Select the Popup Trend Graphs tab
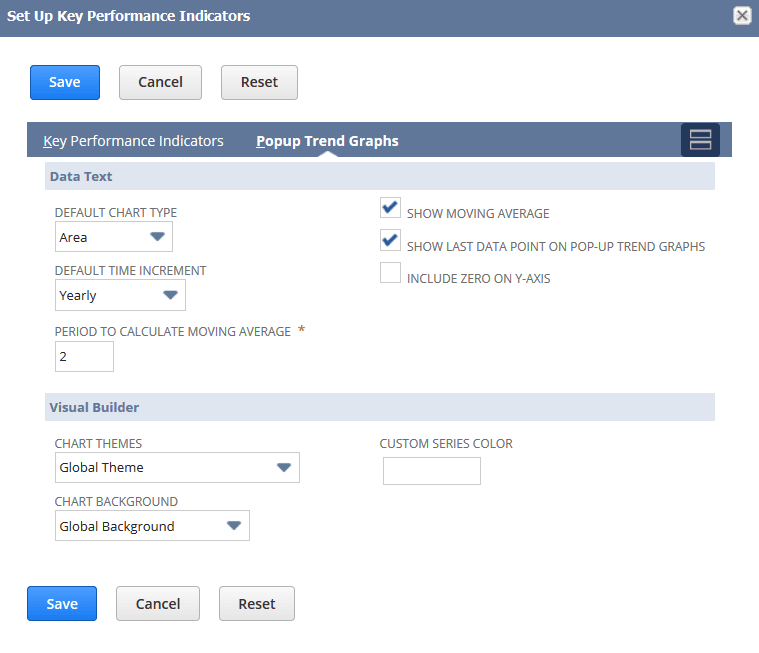This screenshot has height=653, width=759. [327, 141]
